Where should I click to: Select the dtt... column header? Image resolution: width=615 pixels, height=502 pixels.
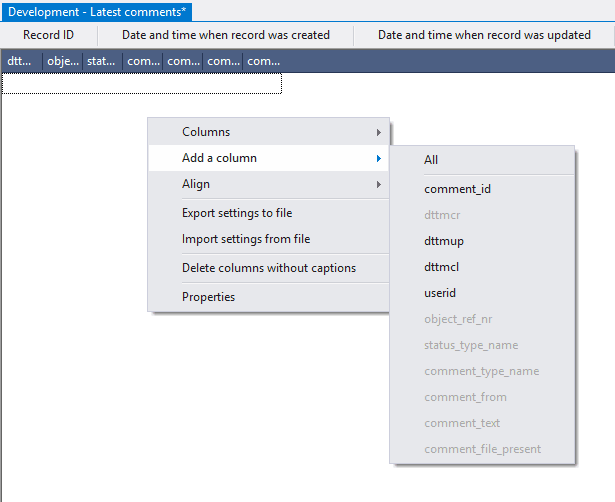[20, 61]
